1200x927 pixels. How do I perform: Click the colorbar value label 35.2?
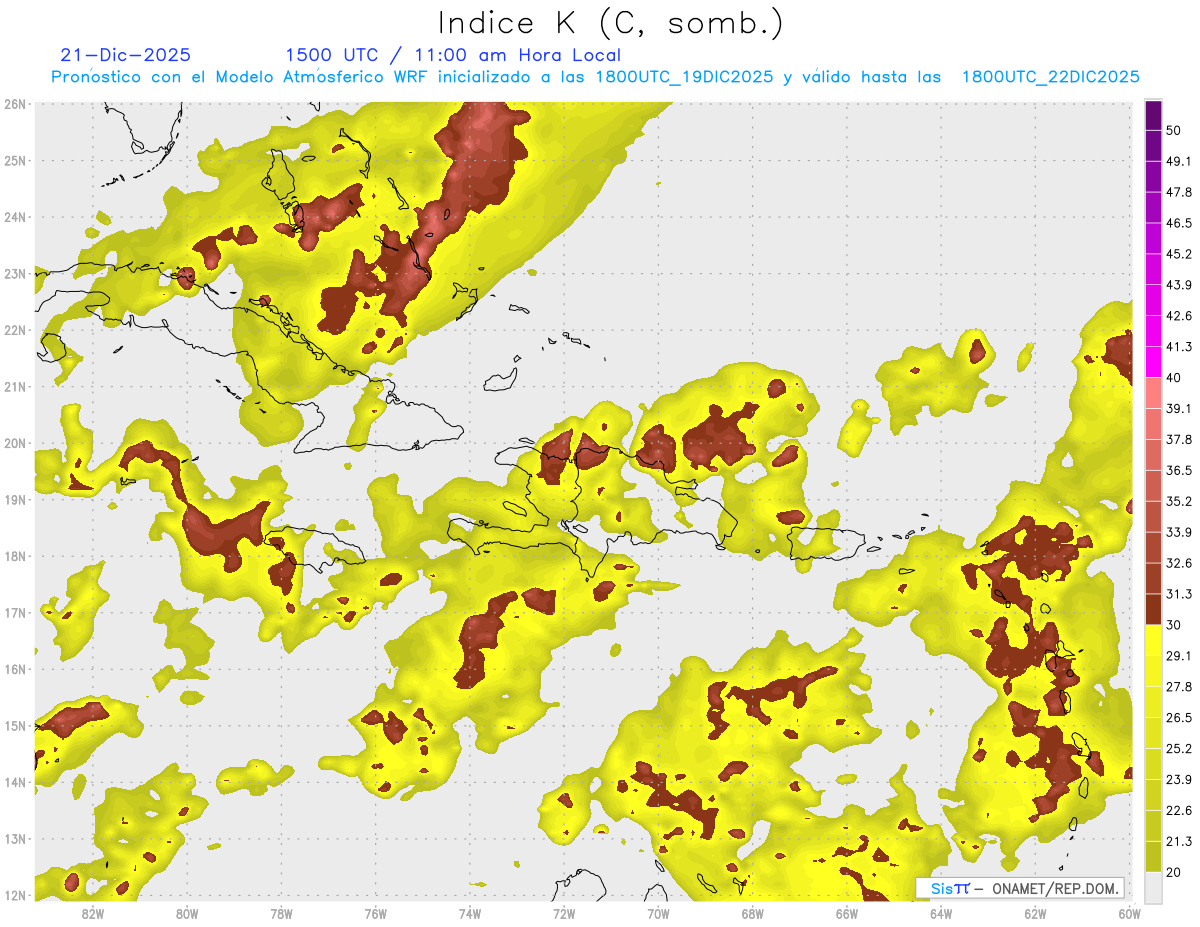coord(1179,501)
